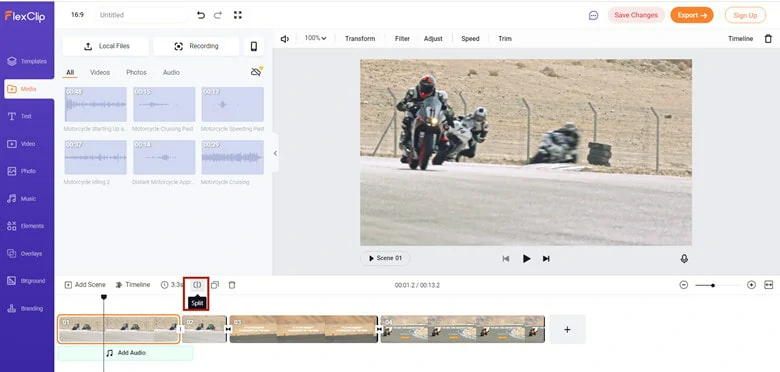Viewport: 780px width, 372px height.
Task: Click the Split scene icon
Action: click(x=197, y=285)
